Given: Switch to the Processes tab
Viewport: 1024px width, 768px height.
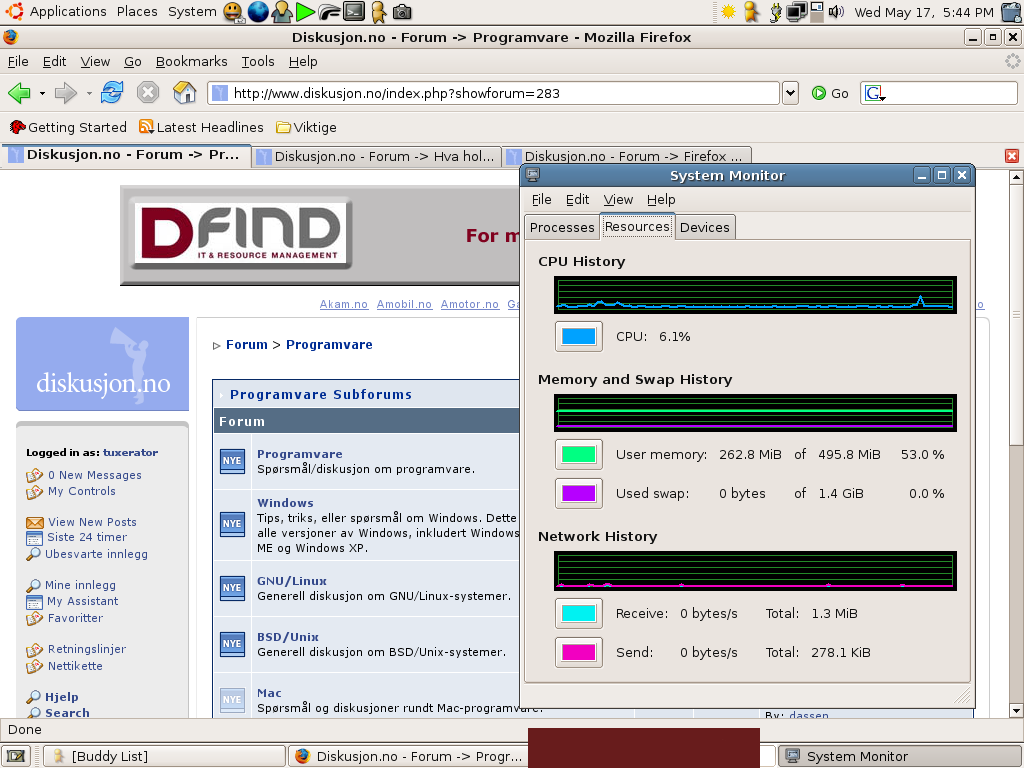Looking at the screenshot, I should point(562,227).
